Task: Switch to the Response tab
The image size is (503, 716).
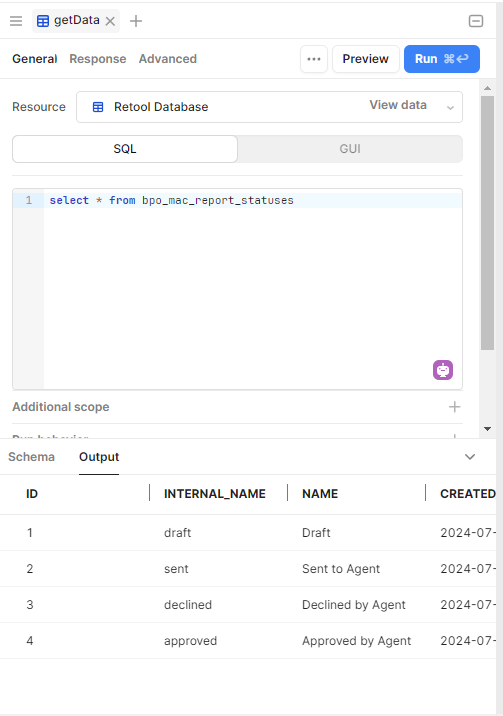Action: click(x=98, y=59)
